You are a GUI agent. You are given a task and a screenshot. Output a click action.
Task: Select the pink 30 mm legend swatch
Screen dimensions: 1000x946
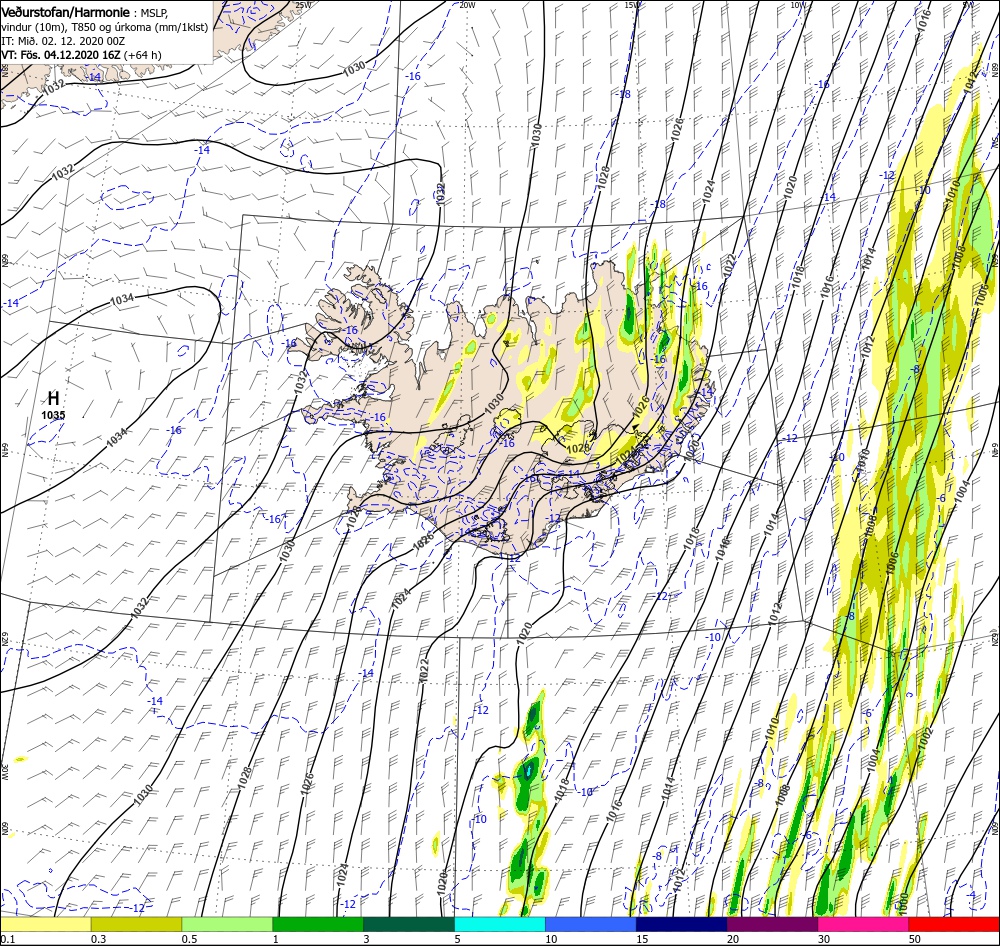[x=864, y=924]
